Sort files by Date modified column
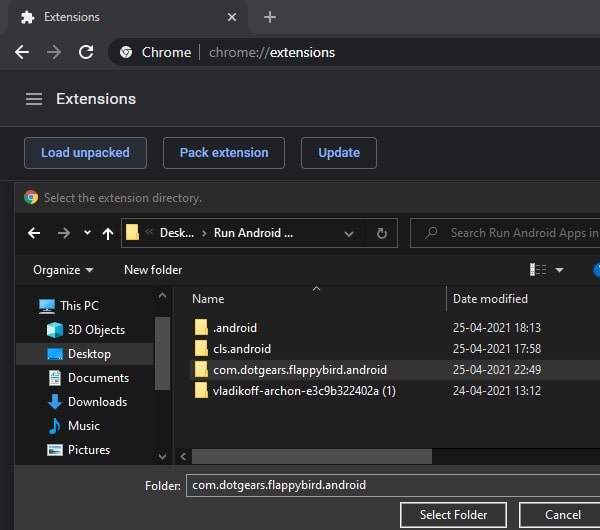Image resolution: width=600 pixels, height=530 pixels. pyautogui.click(x=490, y=298)
